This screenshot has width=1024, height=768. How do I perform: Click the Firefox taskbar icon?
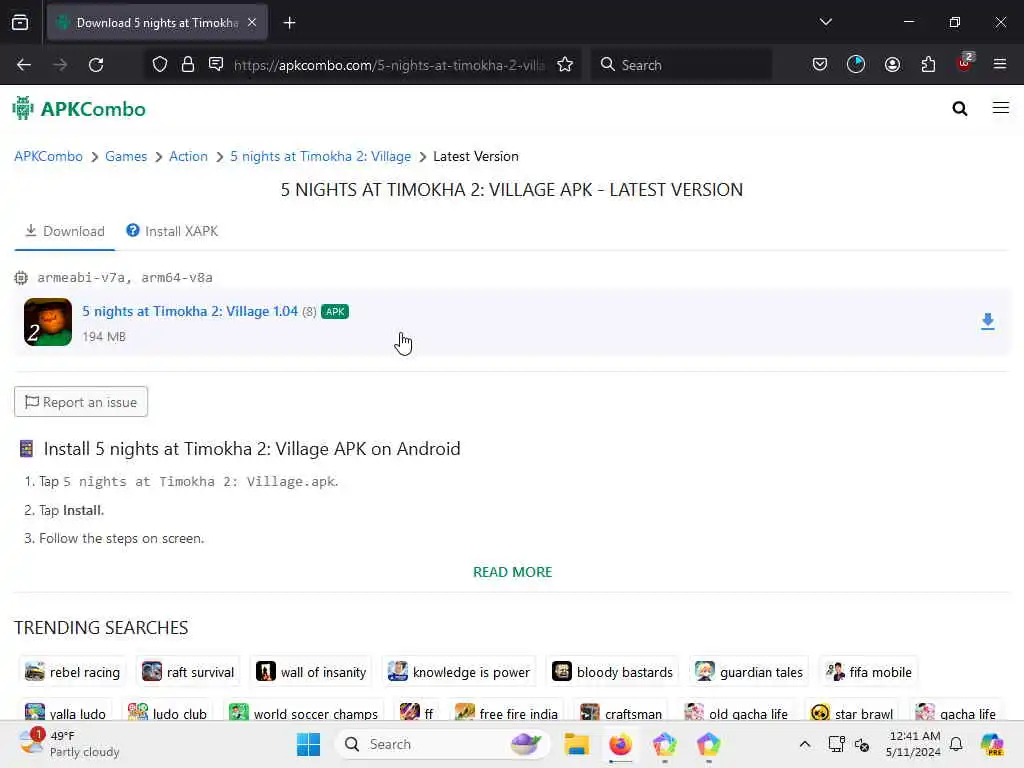click(x=620, y=744)
